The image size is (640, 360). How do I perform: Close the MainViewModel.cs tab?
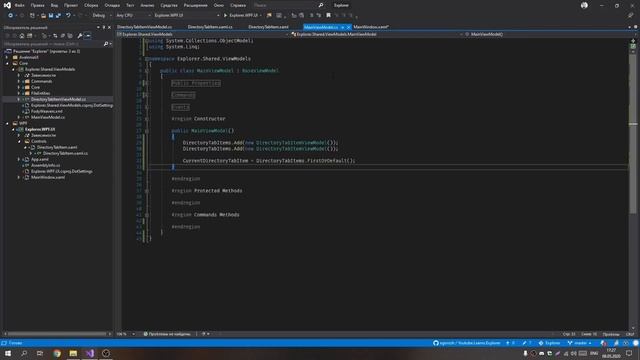[349, 27]
